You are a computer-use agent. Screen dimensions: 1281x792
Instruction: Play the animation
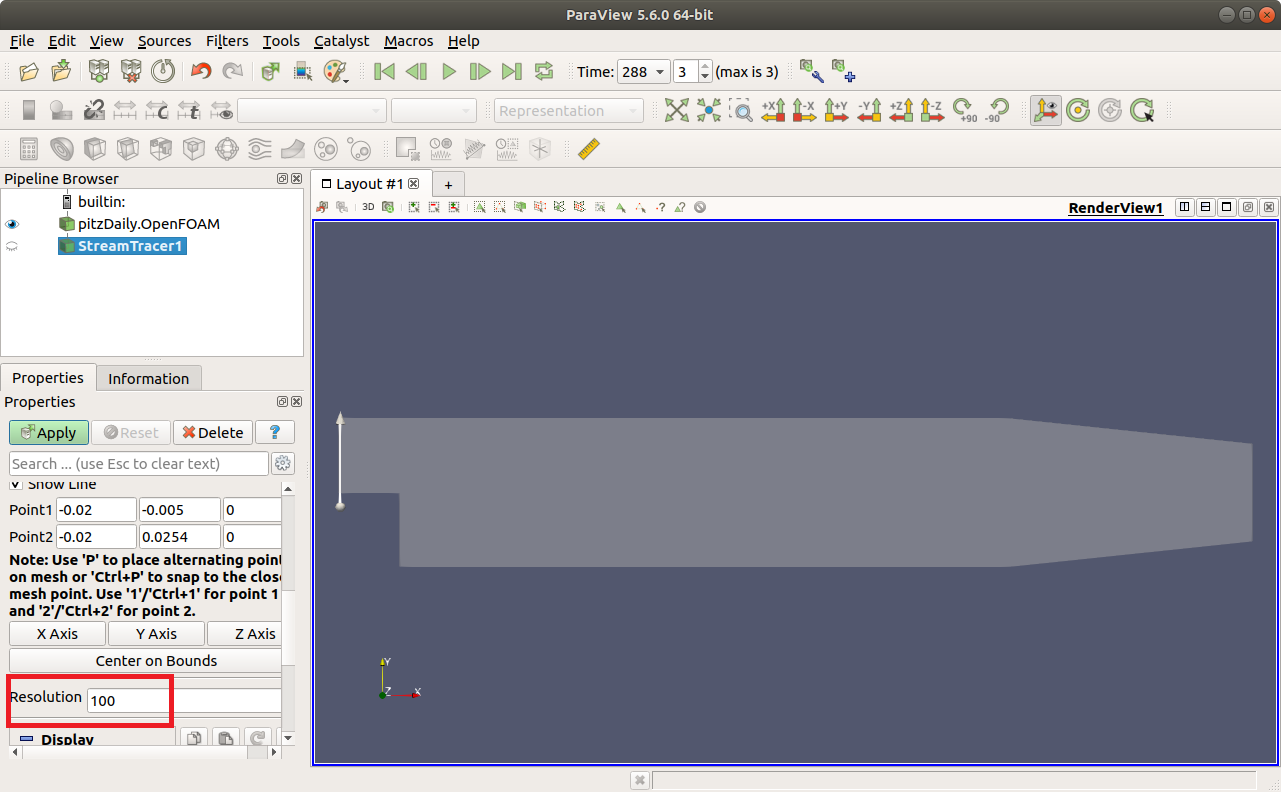(448, 72)
